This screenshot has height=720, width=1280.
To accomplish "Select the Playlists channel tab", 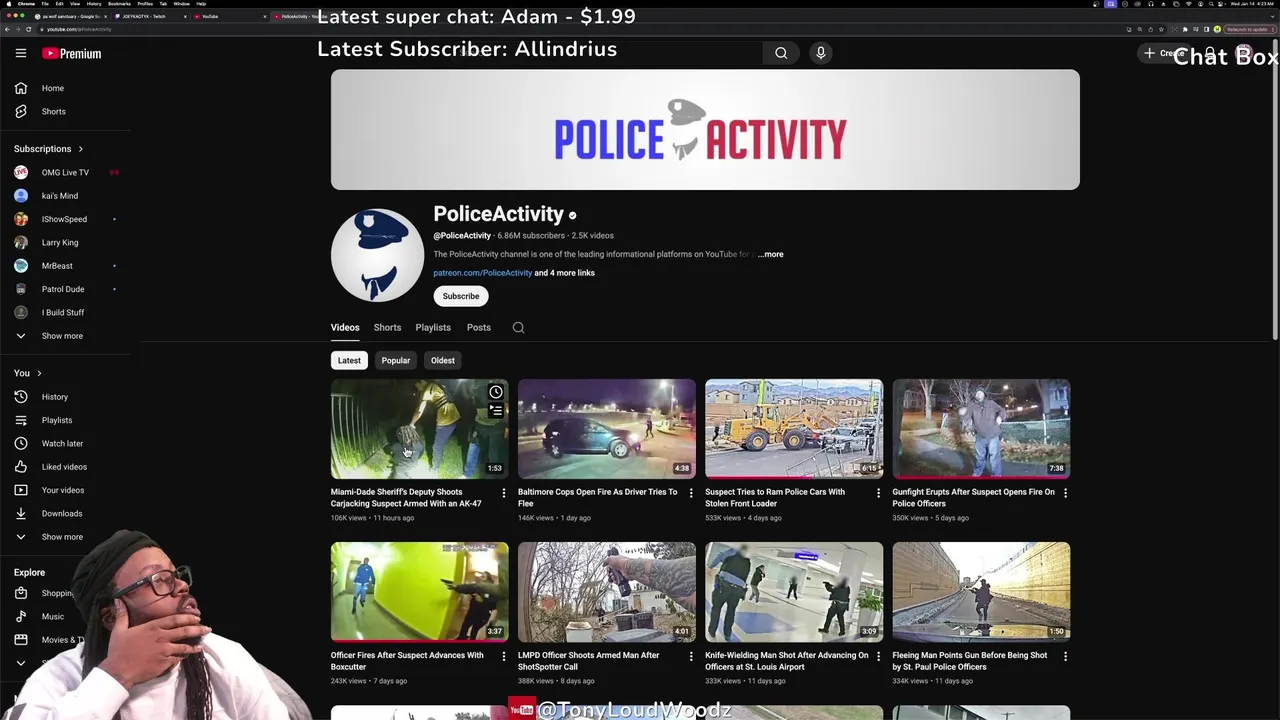I will tap(433, 327).
